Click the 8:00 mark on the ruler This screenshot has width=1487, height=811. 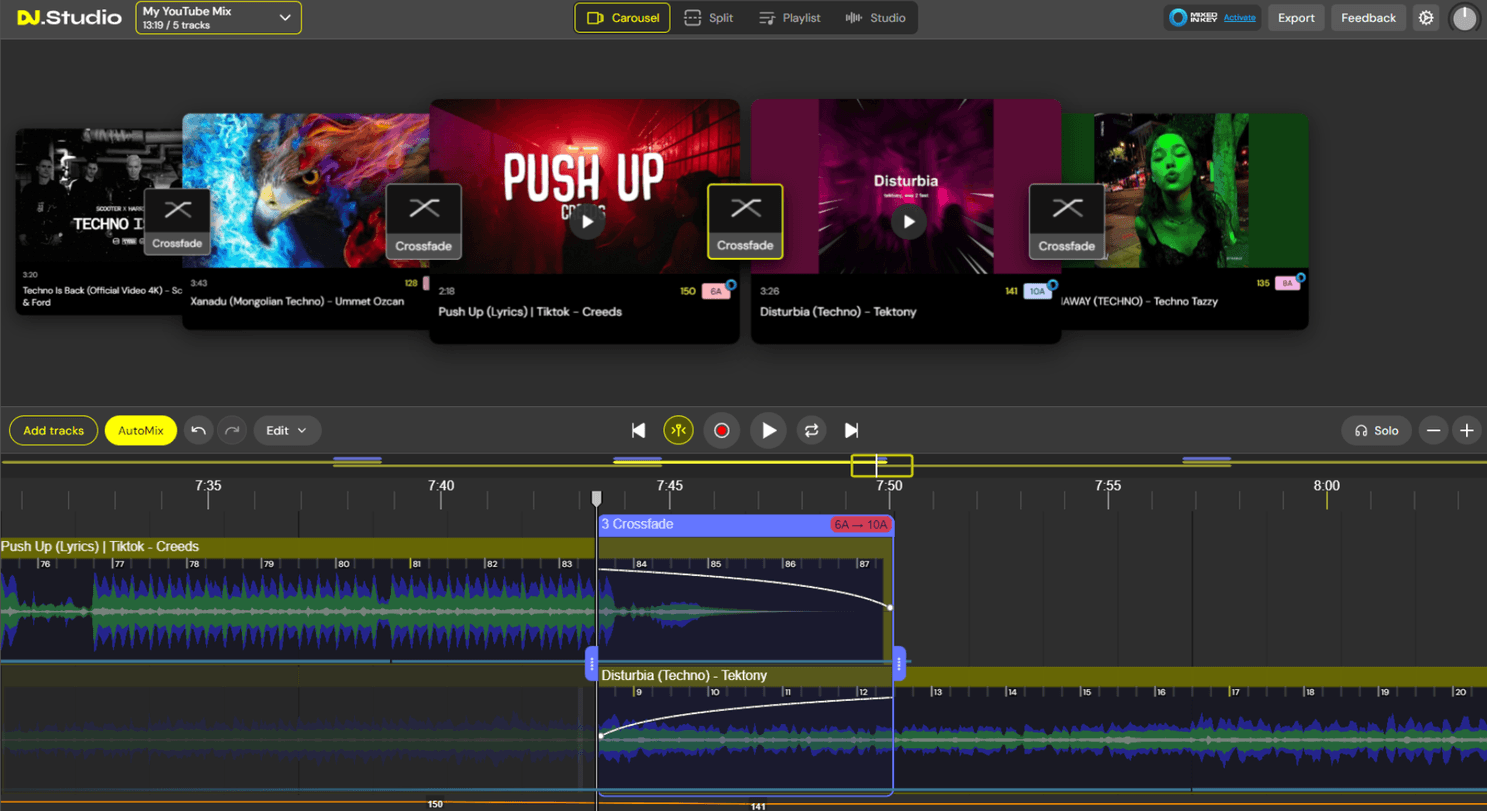click(x=1327, y=486)
